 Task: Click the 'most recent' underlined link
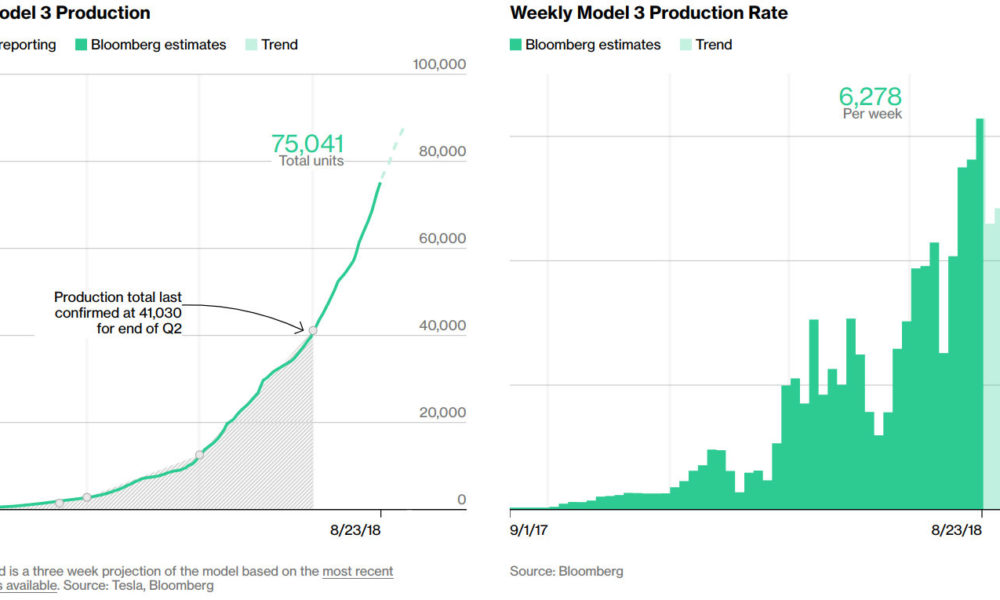click(358, 571)
